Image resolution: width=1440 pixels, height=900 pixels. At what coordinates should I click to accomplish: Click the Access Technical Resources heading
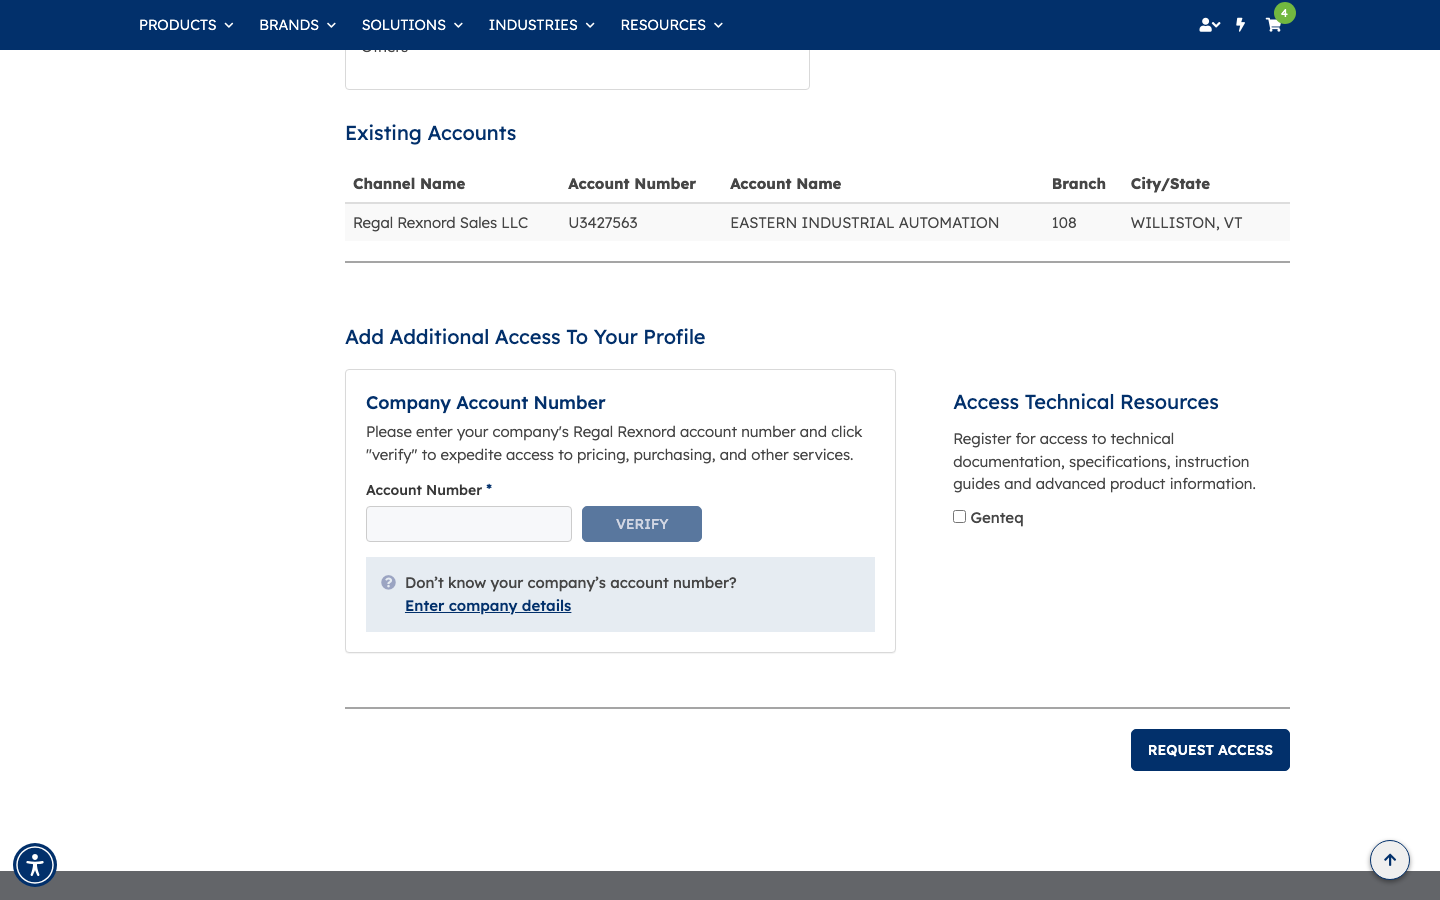click(1086, 402)
